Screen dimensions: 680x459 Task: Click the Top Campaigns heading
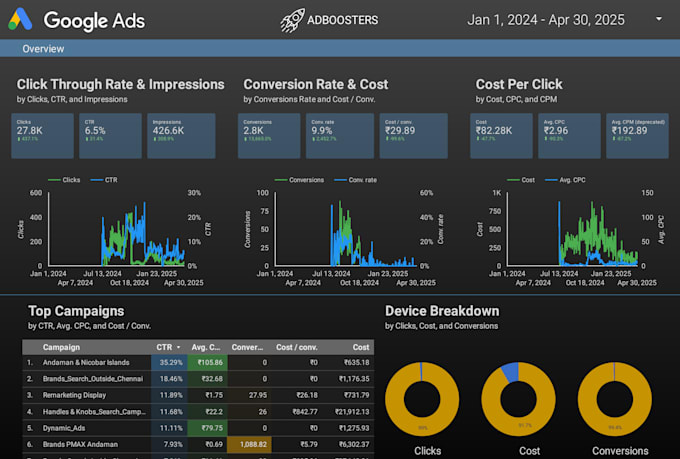coord(76,311)
